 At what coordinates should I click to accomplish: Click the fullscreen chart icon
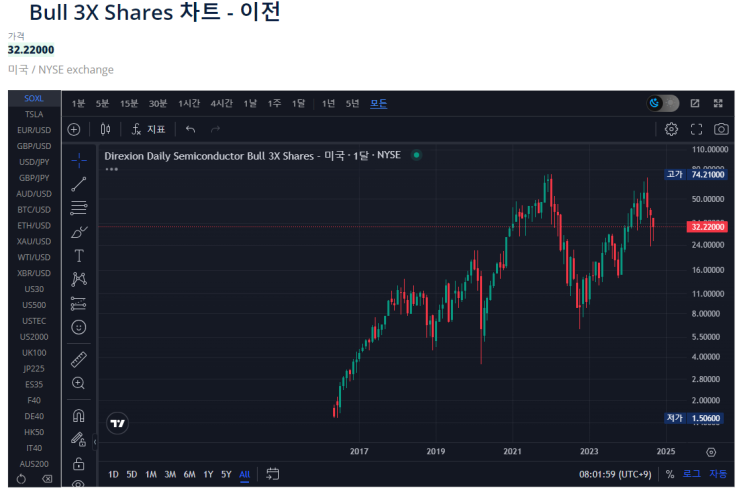click(696, 129)
